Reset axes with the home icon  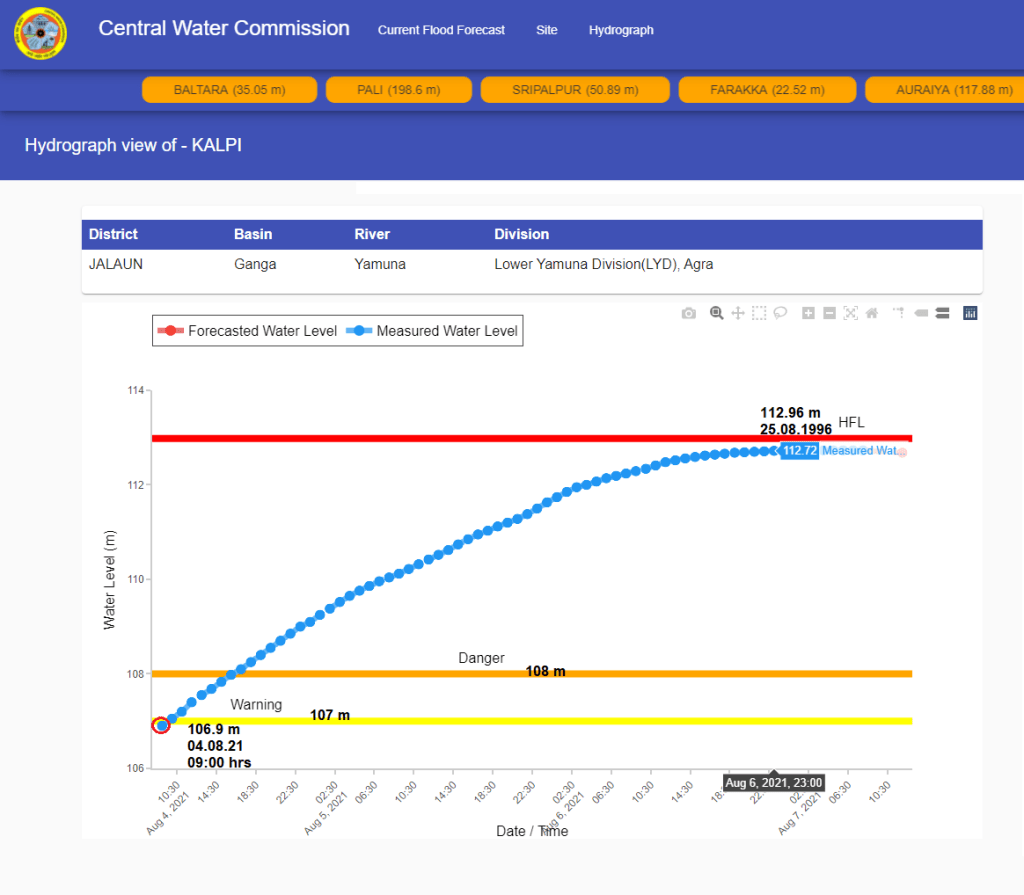pyautogui.click(x=871, y=313)
